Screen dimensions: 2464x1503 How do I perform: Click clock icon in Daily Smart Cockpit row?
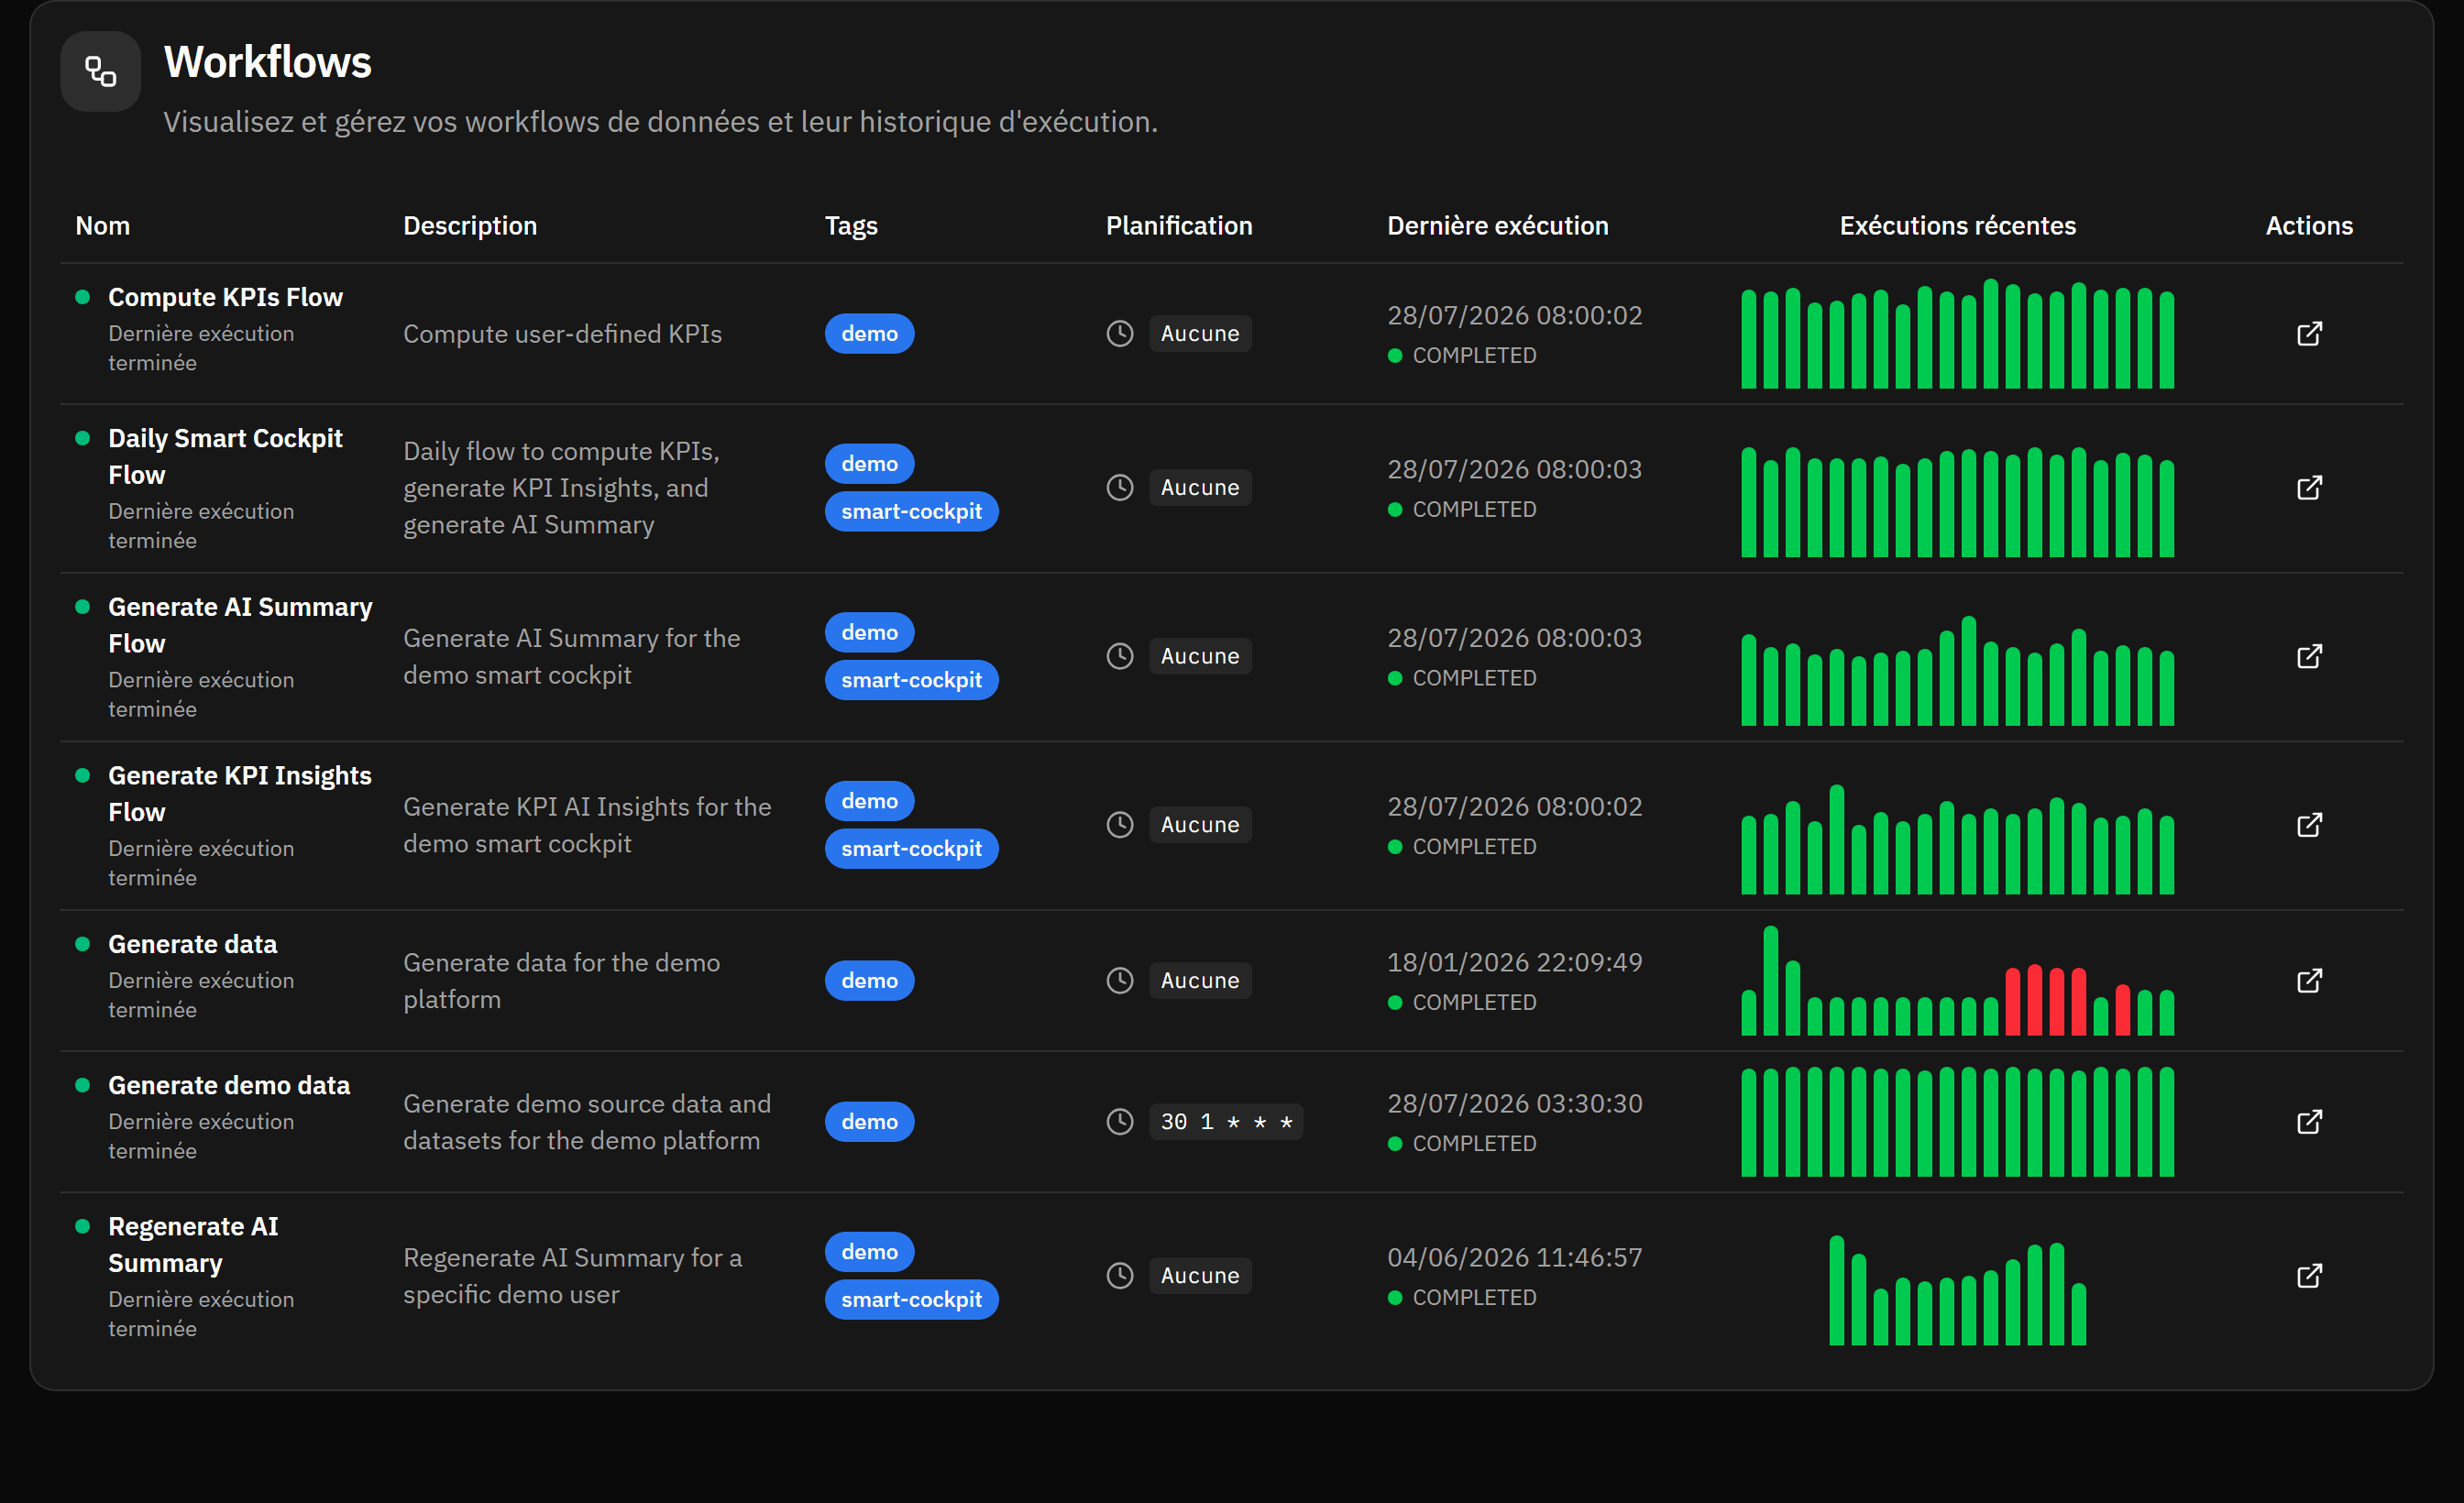tap(1120, 487)
